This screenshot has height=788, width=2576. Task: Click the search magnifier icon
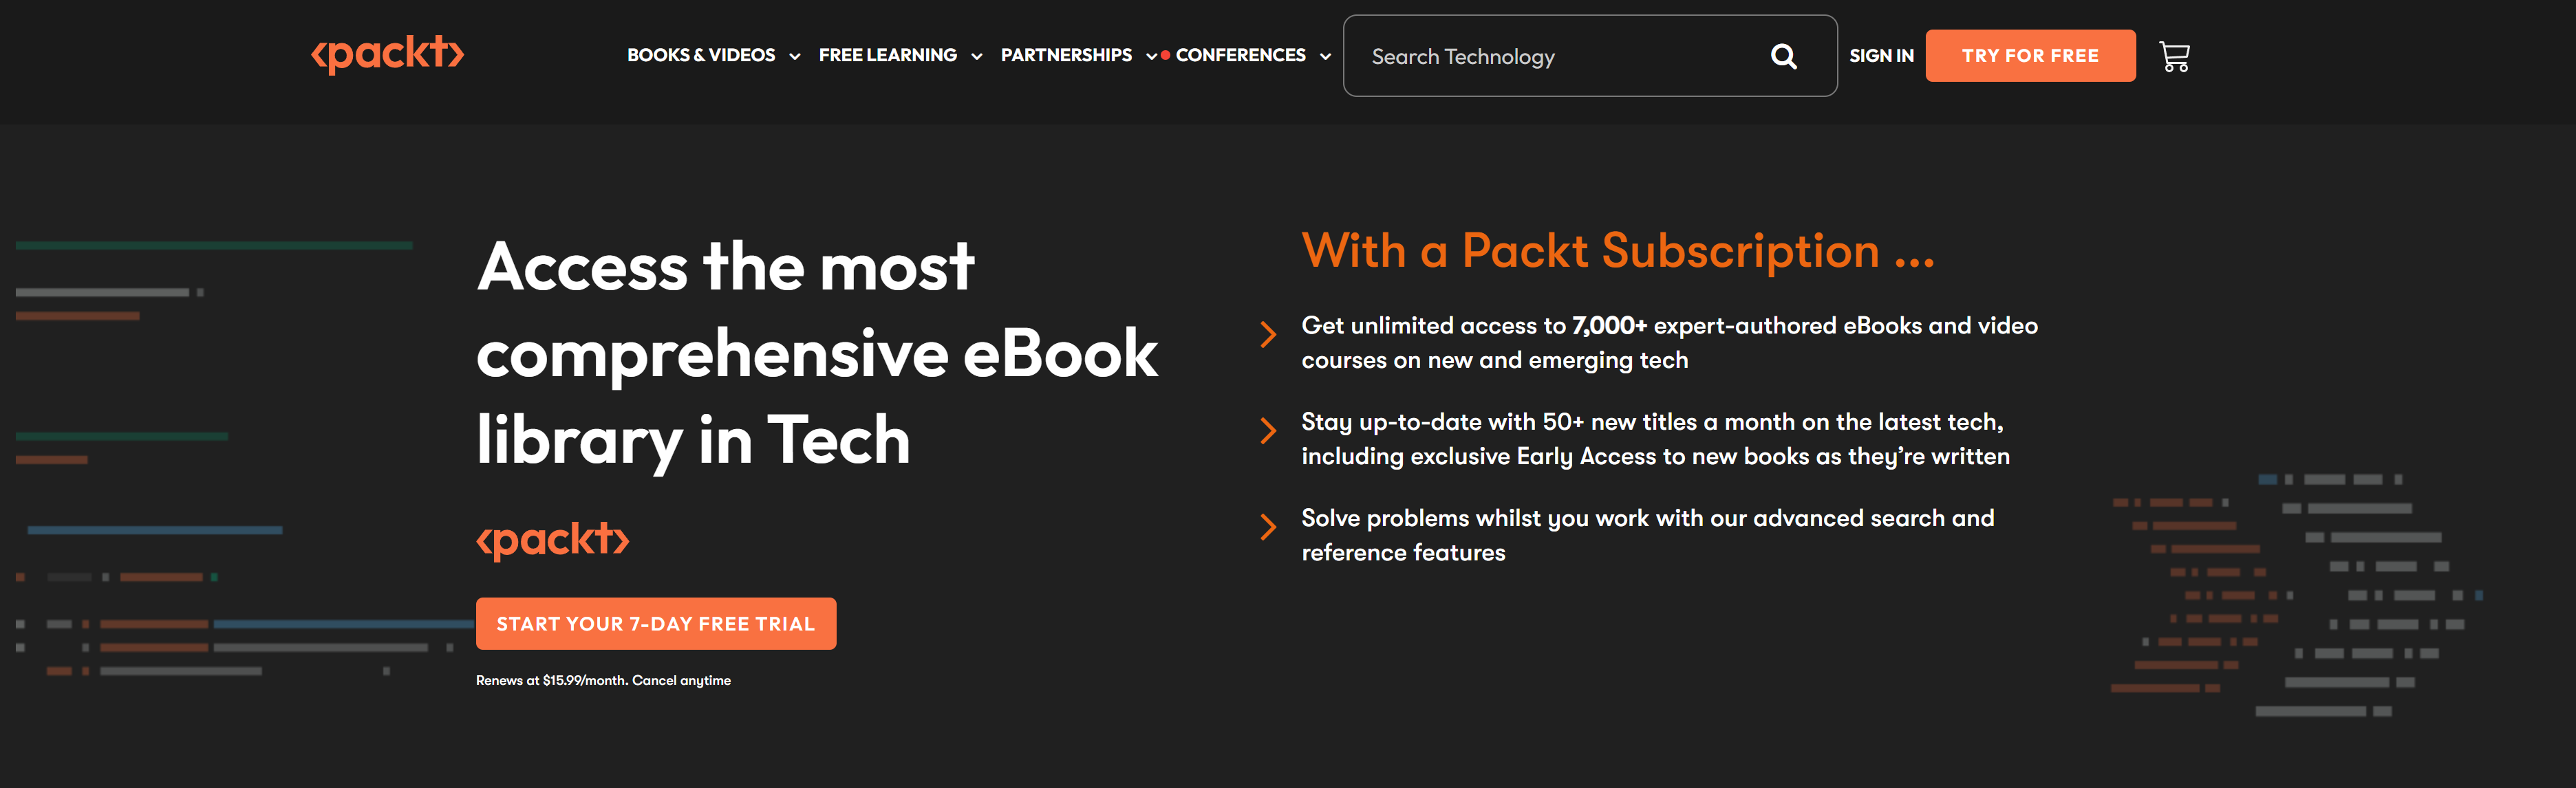1783,56
